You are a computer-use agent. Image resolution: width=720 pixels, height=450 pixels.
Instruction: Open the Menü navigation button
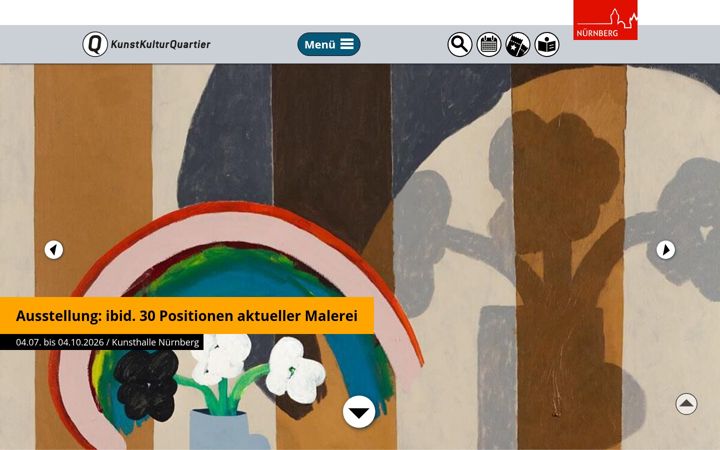point(329,44)
